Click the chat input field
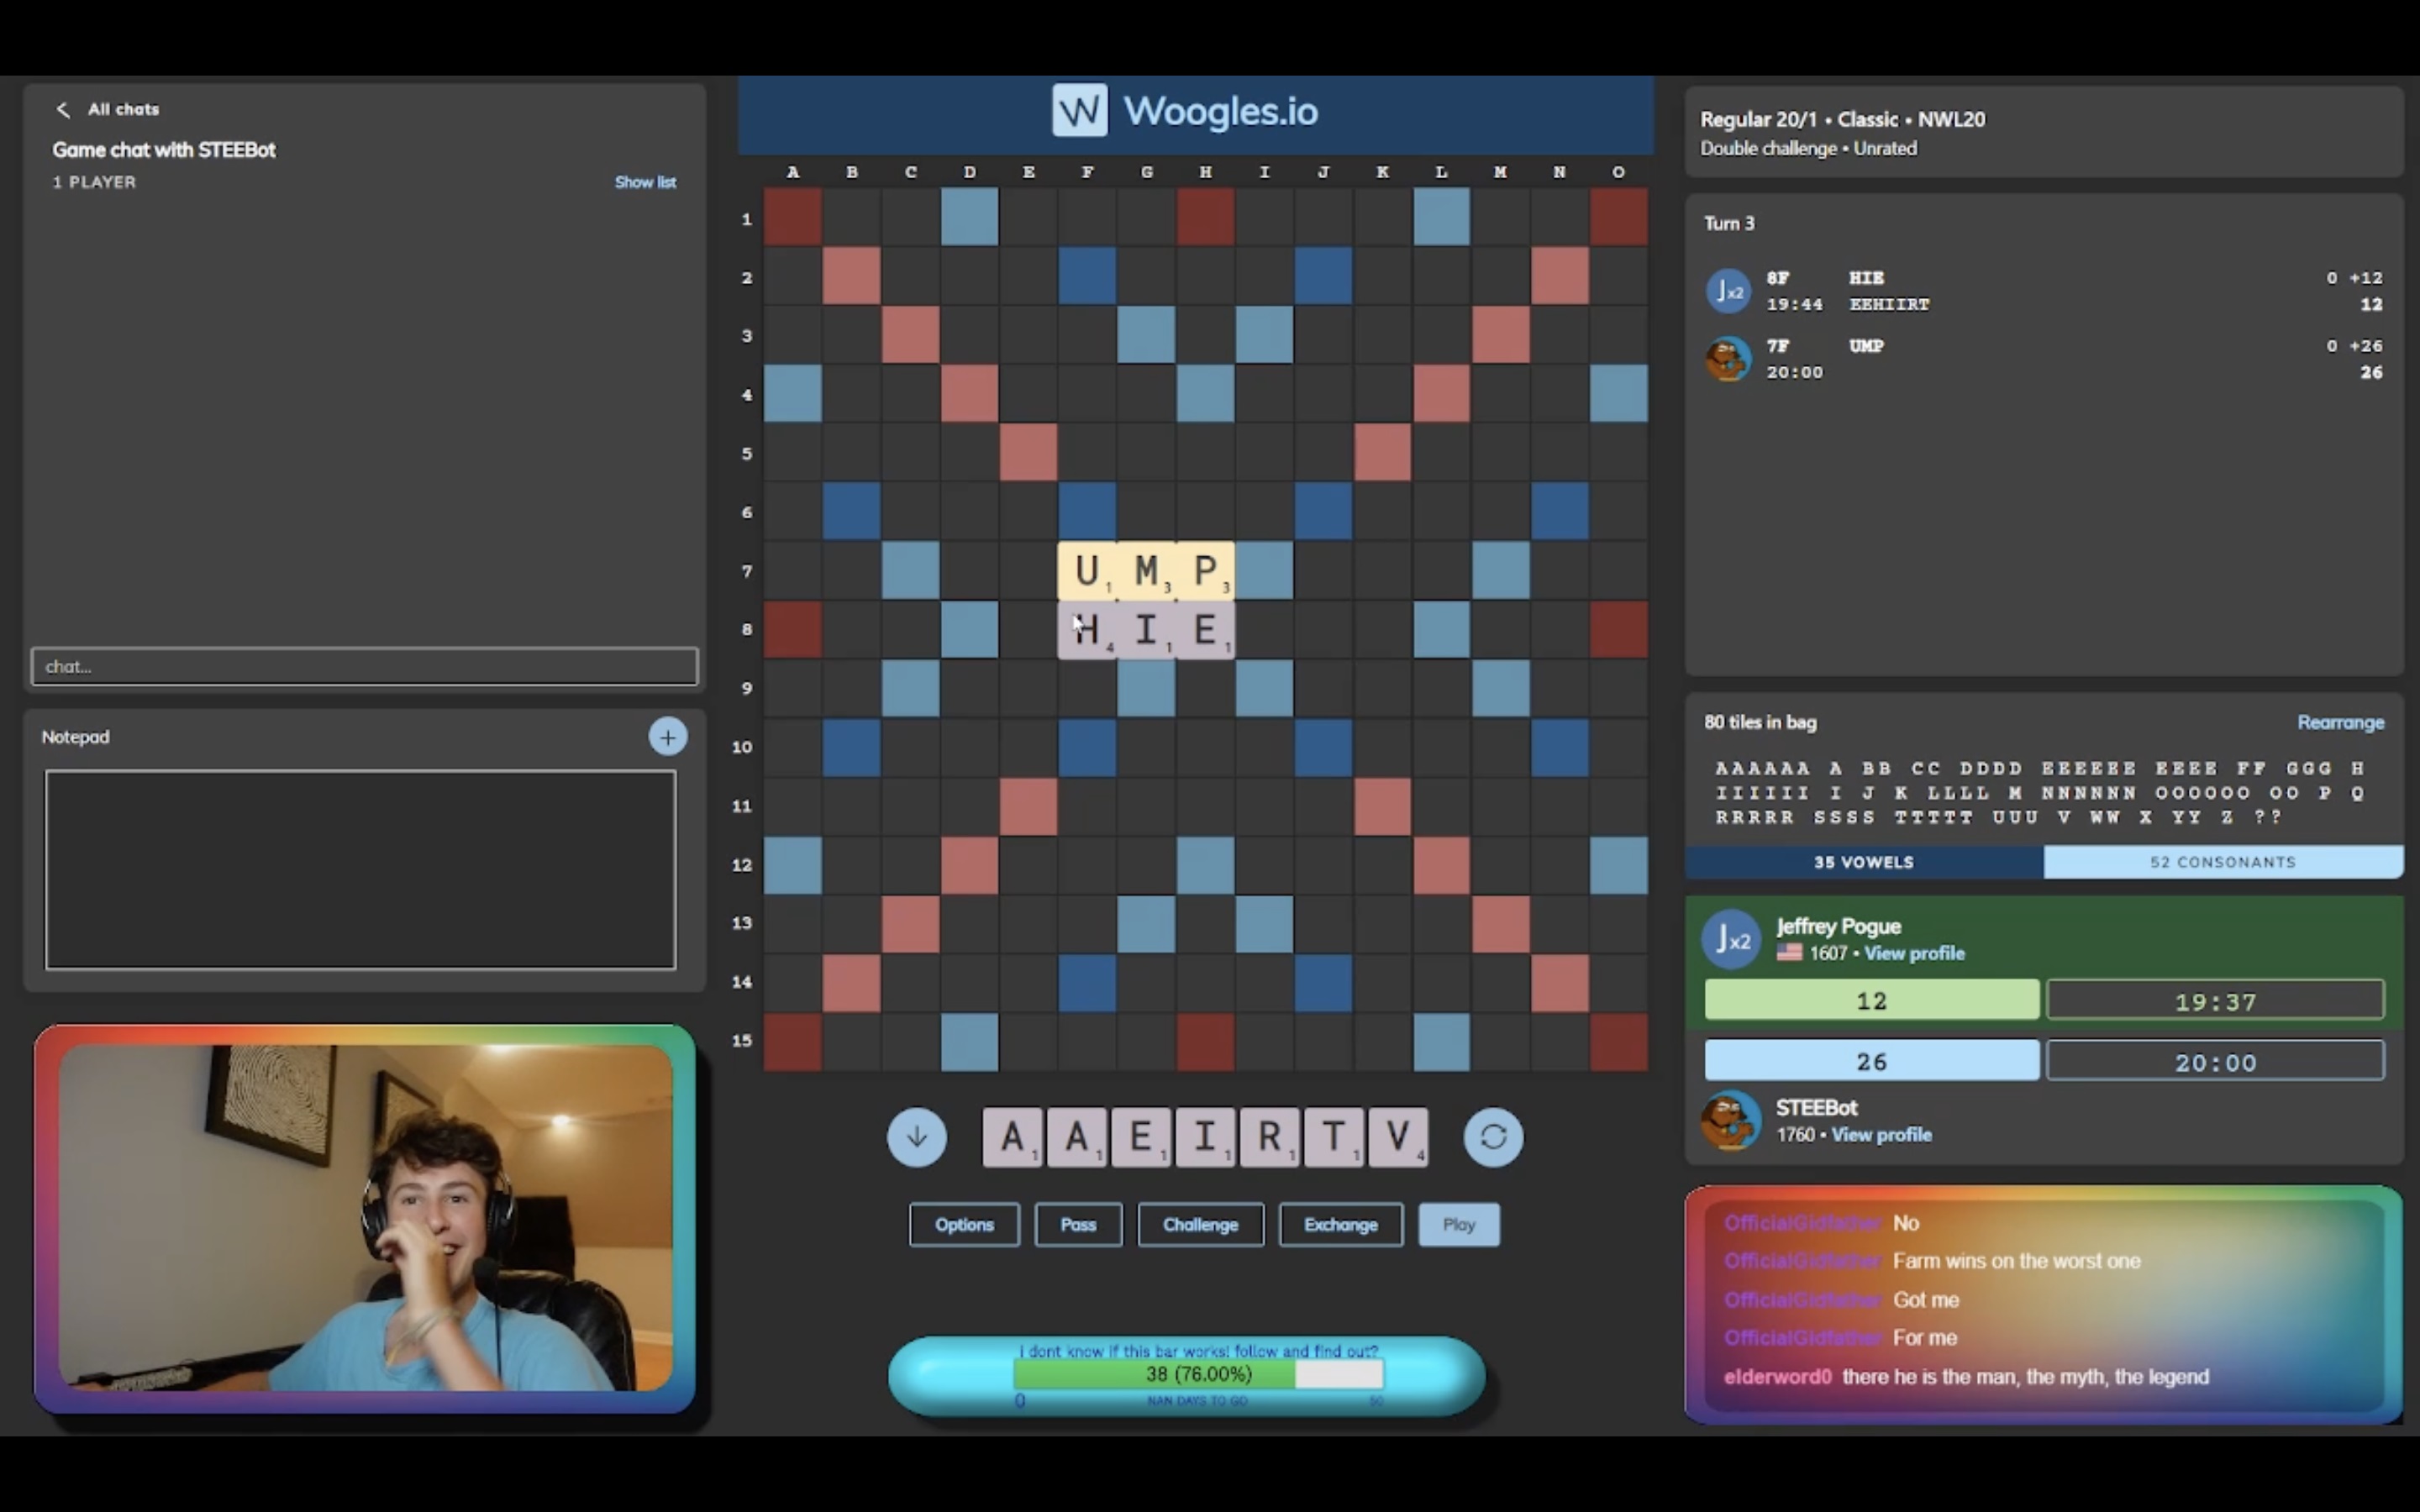2420x1512 pixels. [x=364, y=666]
